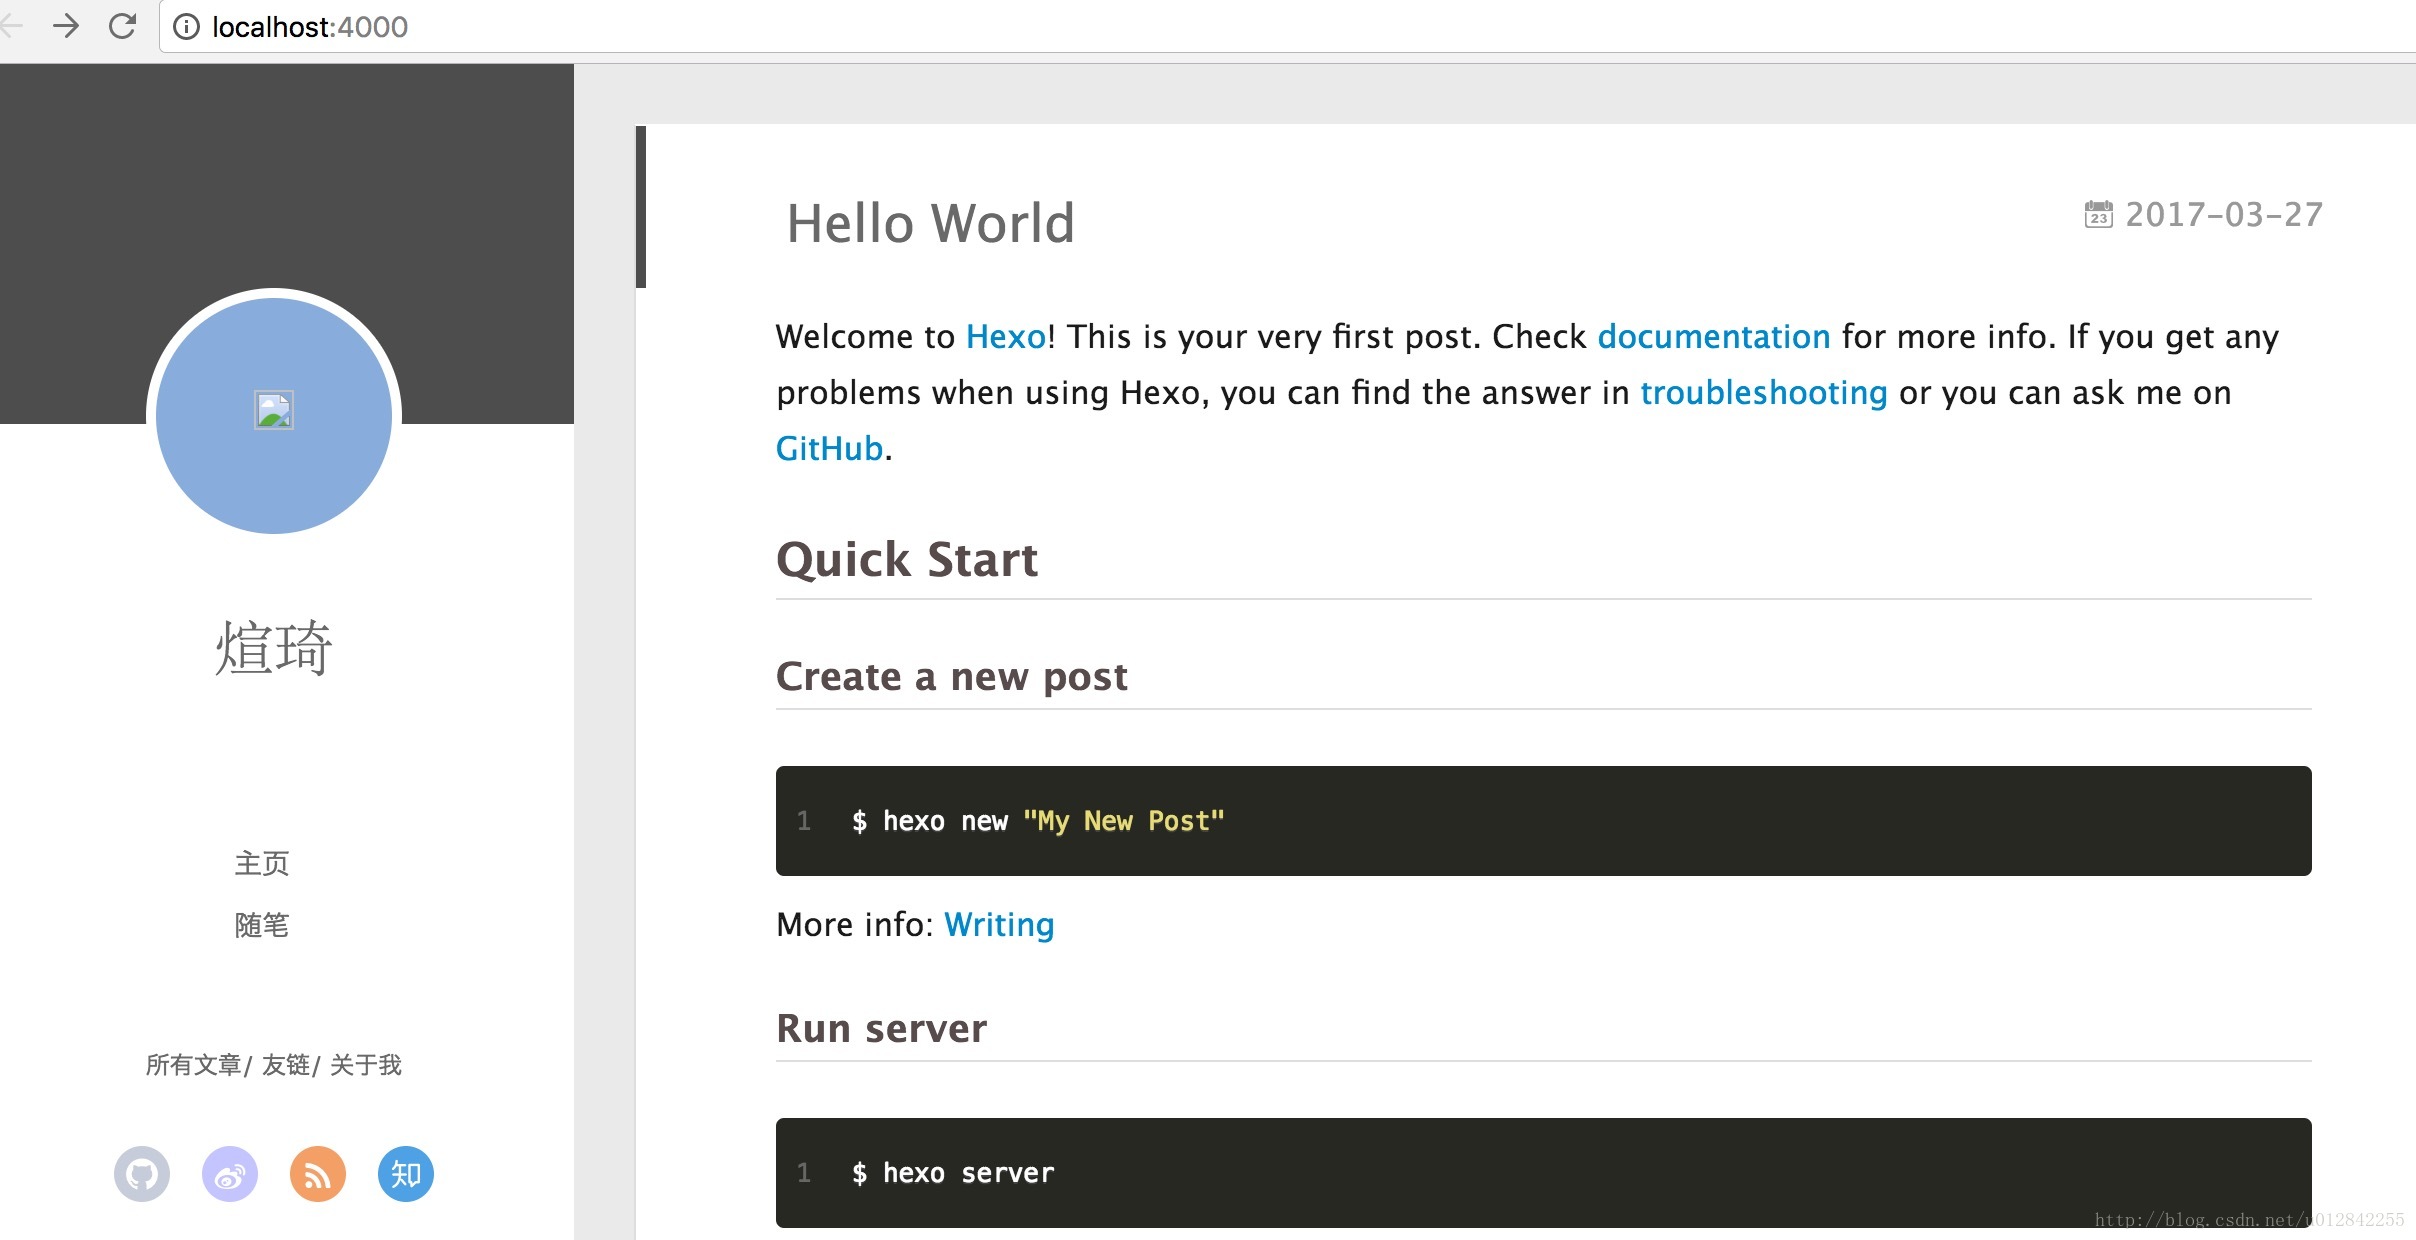Image resolution: width=2416 pixels, height=1240 pixels.
Task: Open the Writing link after More info
Action: pos(999,925)
